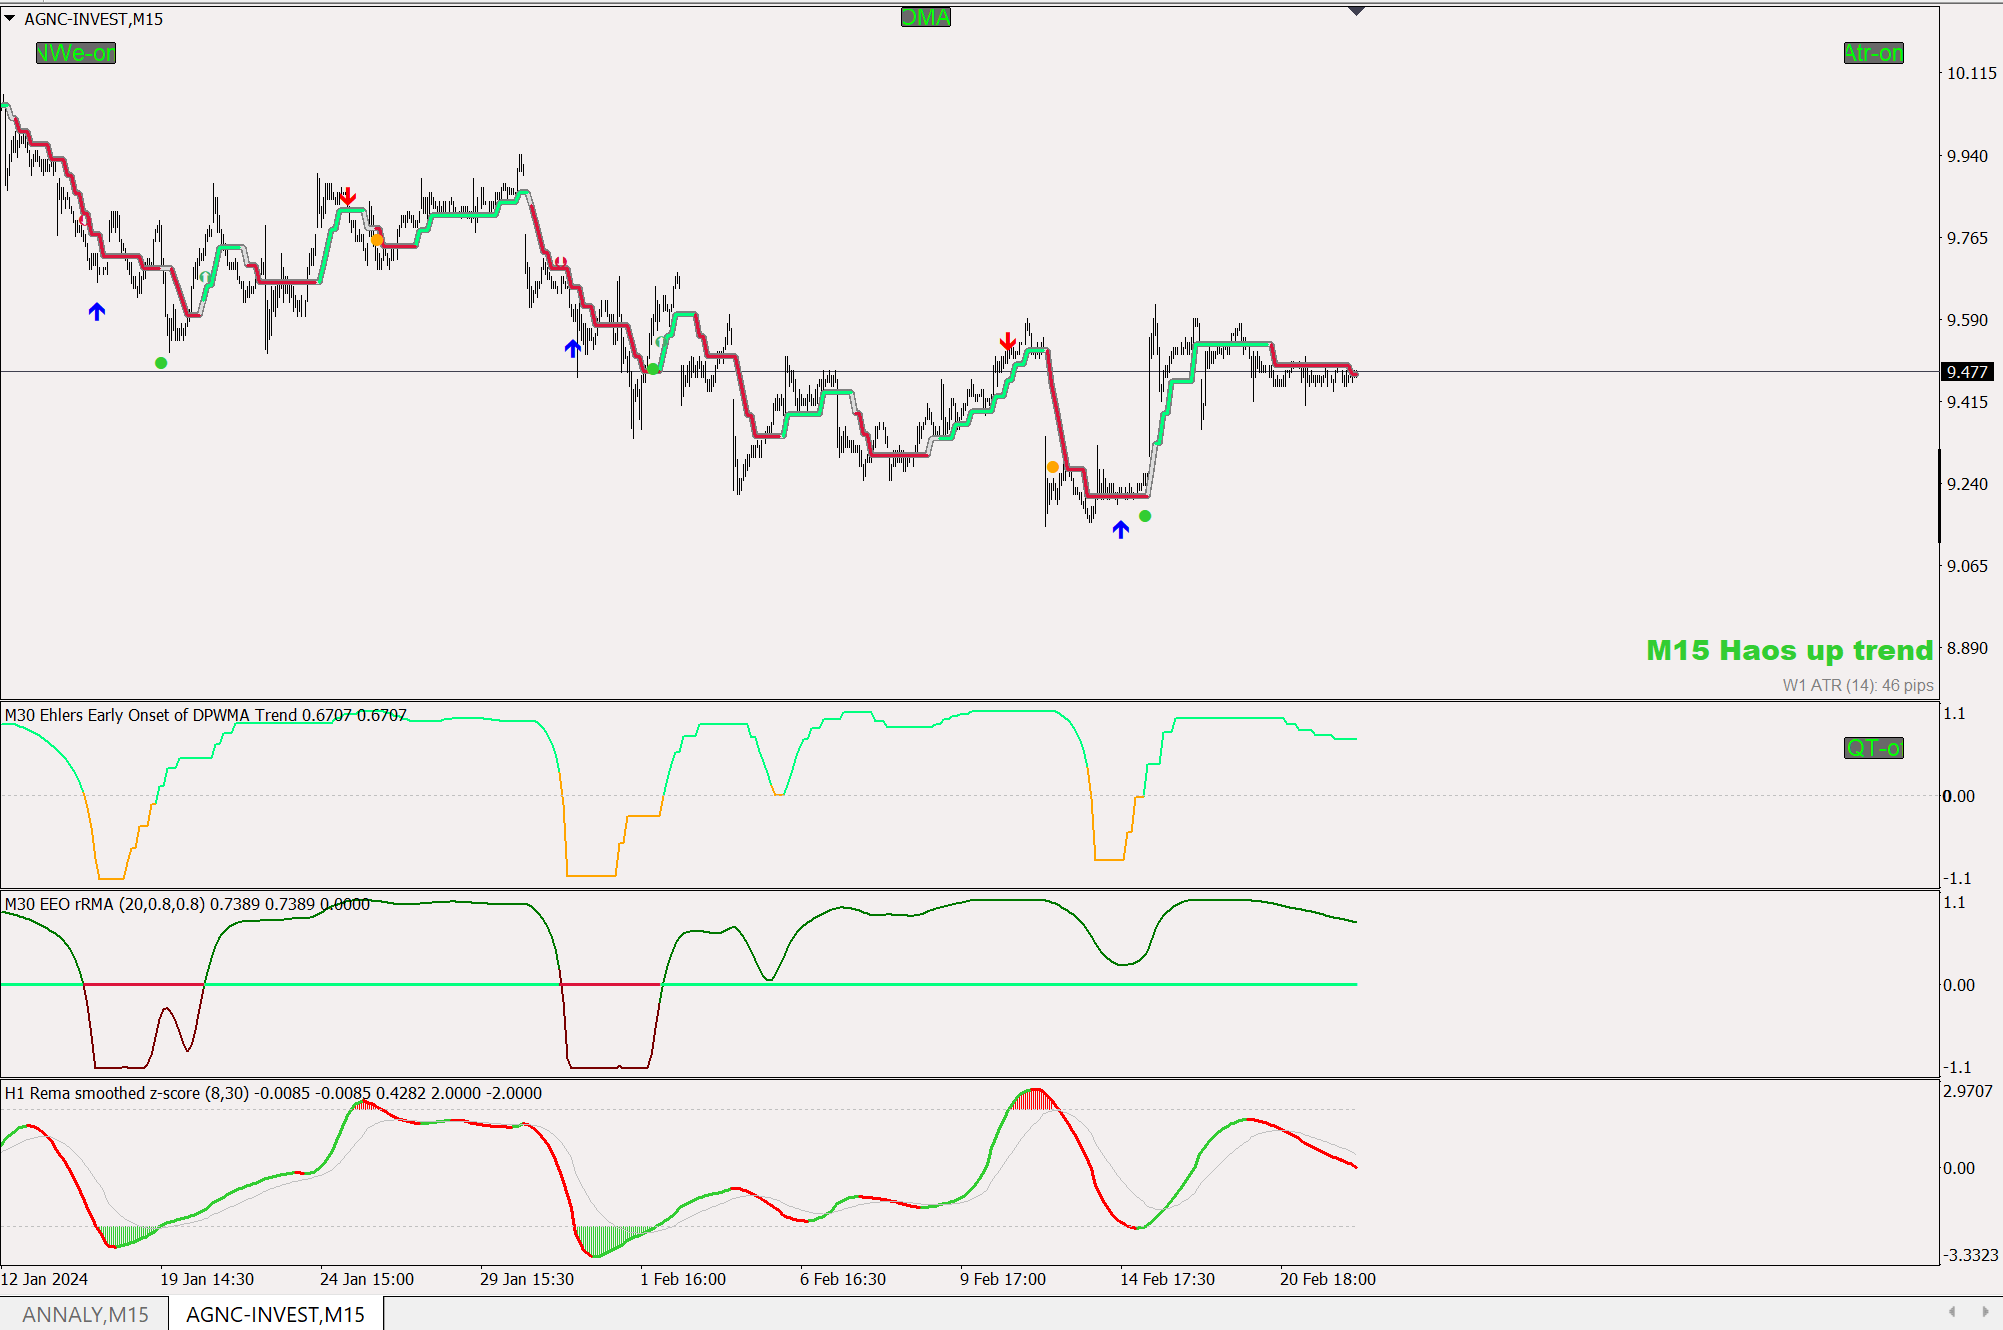Click the orange dot near the 24 Jan arrow
The width and height of the screenshot is (2003, 1330).
coord(377,240)
